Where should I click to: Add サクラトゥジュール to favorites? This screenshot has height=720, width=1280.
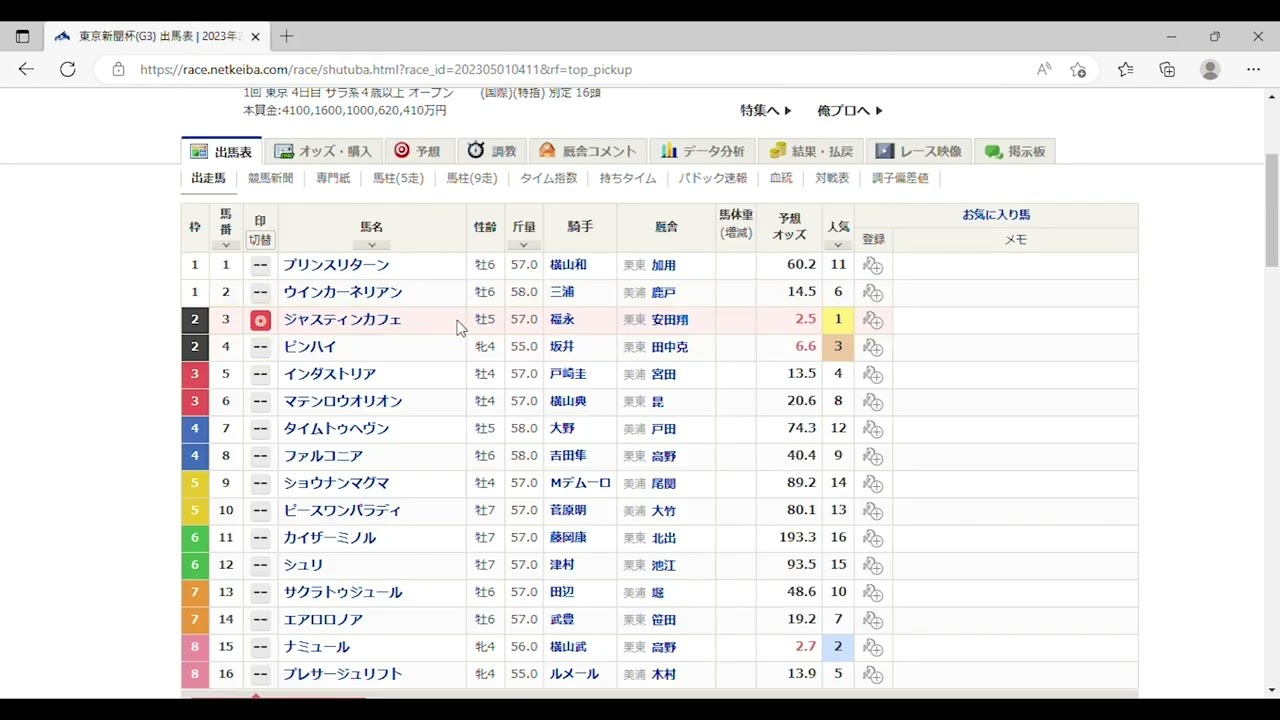pyautogui.click(x=873, y=593)
